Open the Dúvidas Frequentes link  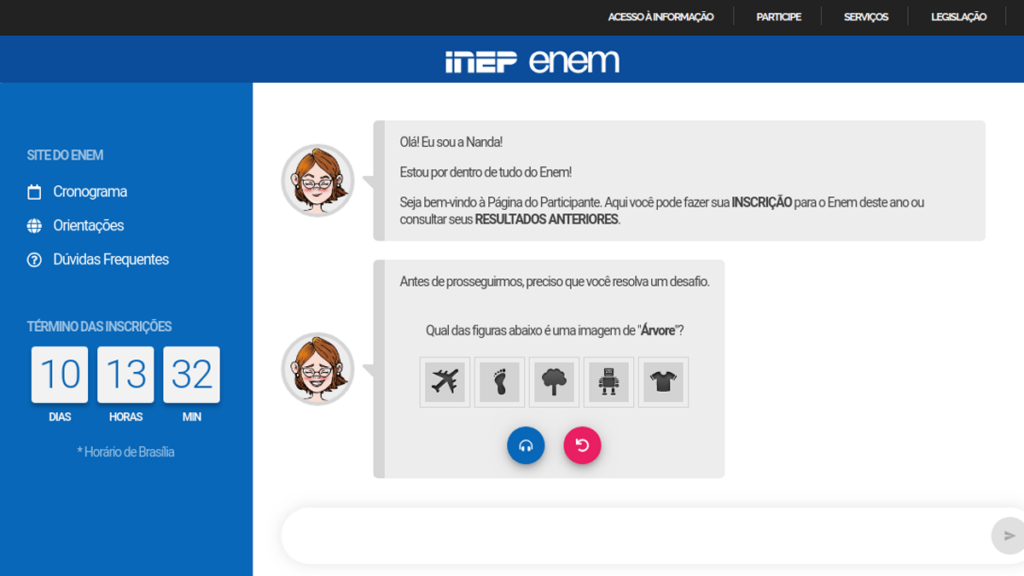(111, 260)
